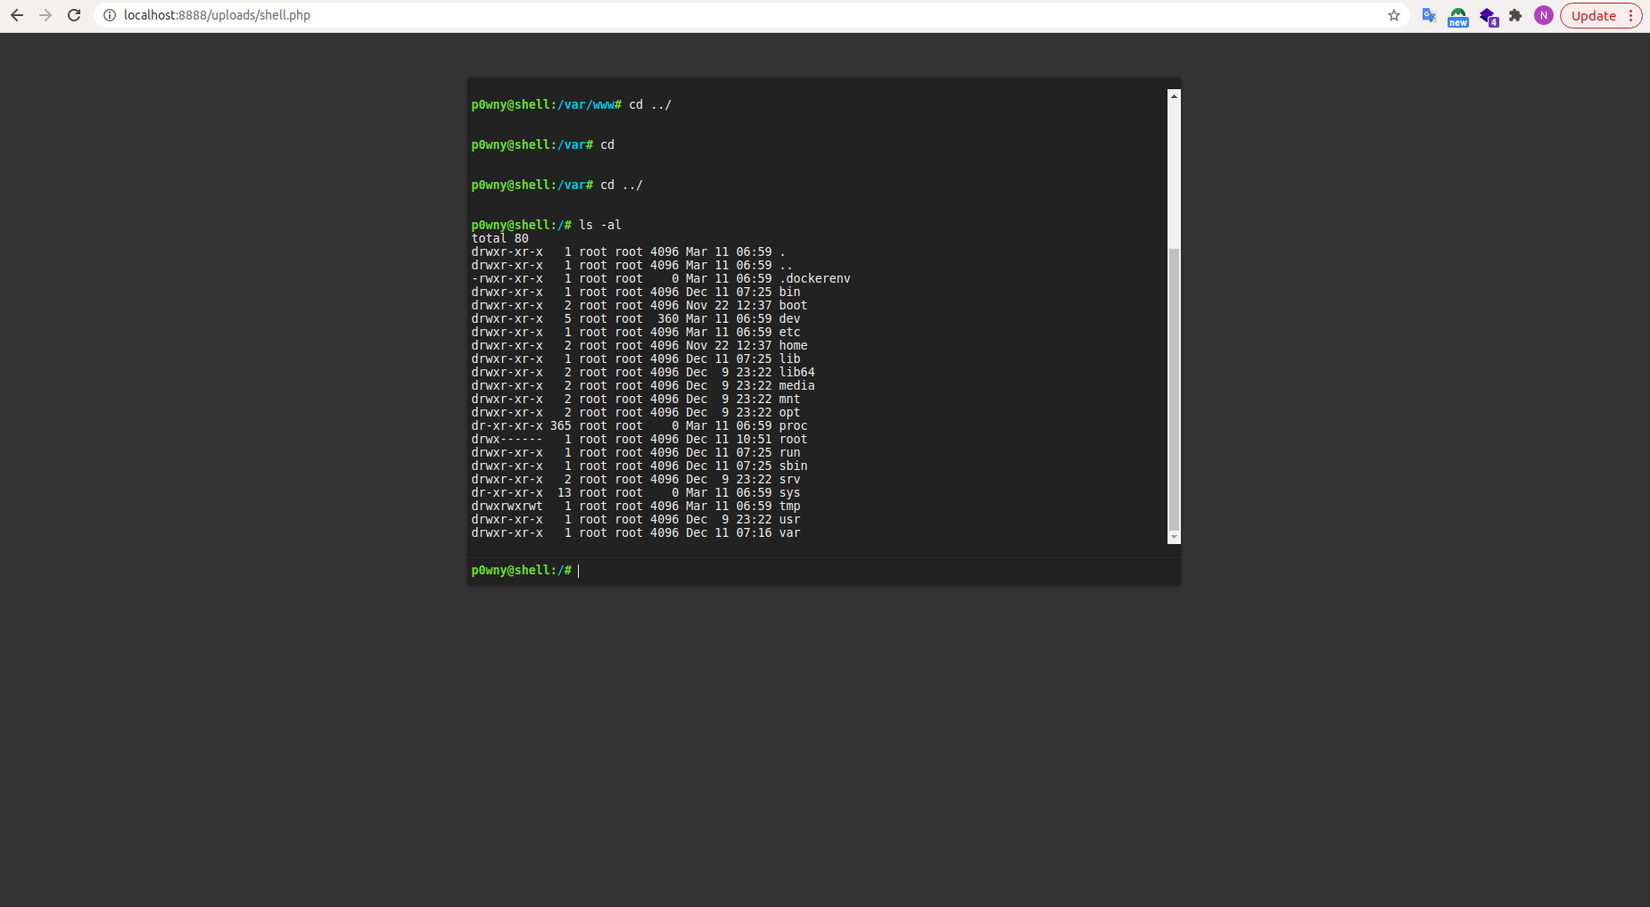1650x907 pixels.
Task: View site information for localhost
Action: coord(110,15)
